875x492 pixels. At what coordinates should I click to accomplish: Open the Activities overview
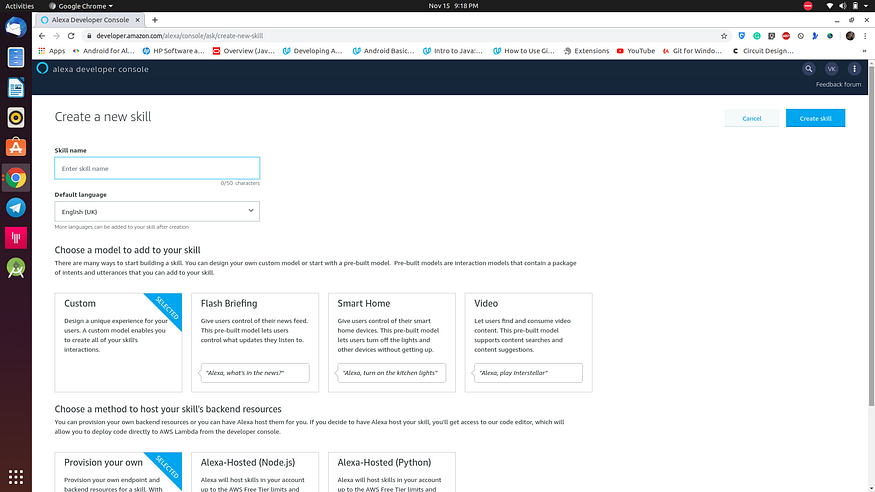tap(20, 6)
